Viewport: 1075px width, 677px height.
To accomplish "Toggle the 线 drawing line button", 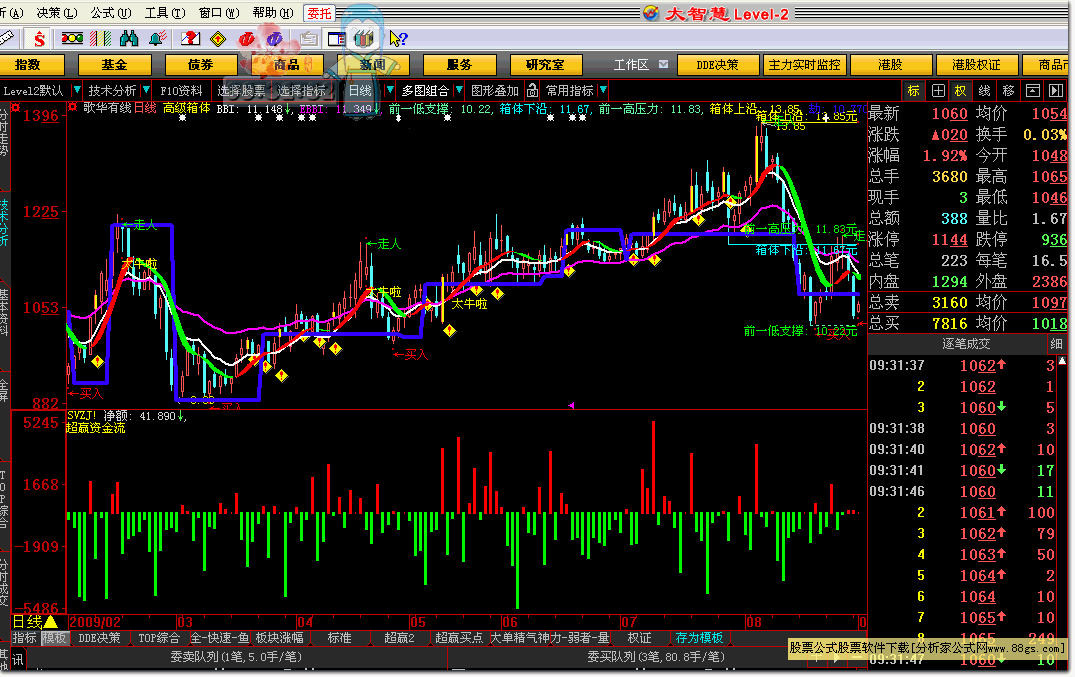I will [984, 91].
